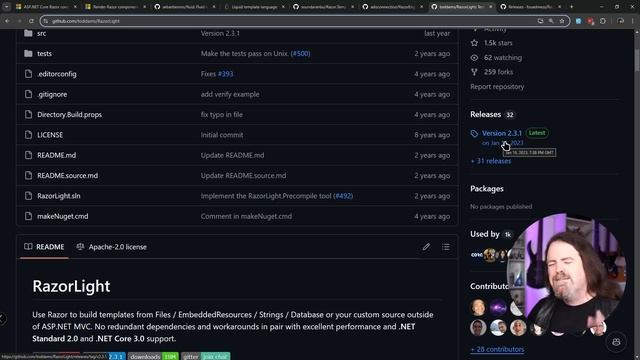This screenshot has height=360, width=640.
Task: Open the README.md file
Action: click(x=56, y=156)
